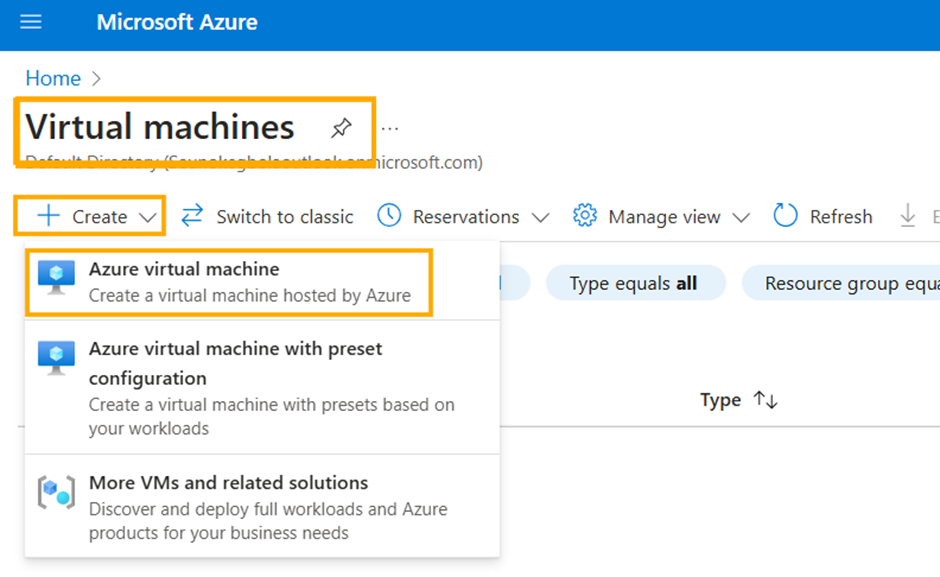Screen dimensions: 940x577
Task: Click the Microsoft Azure header title
Action: tap(177, 22)
